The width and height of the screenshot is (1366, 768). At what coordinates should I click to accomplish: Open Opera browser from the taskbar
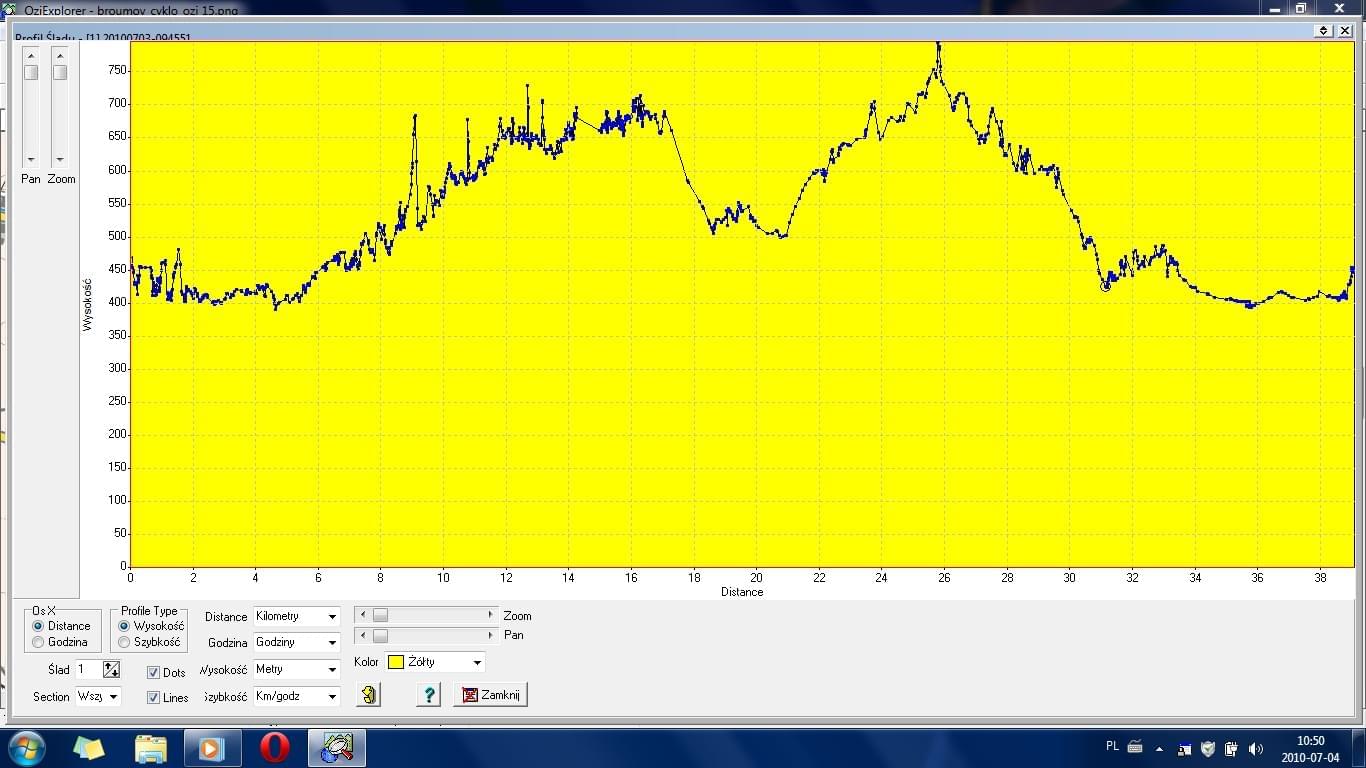pos(275,748)
